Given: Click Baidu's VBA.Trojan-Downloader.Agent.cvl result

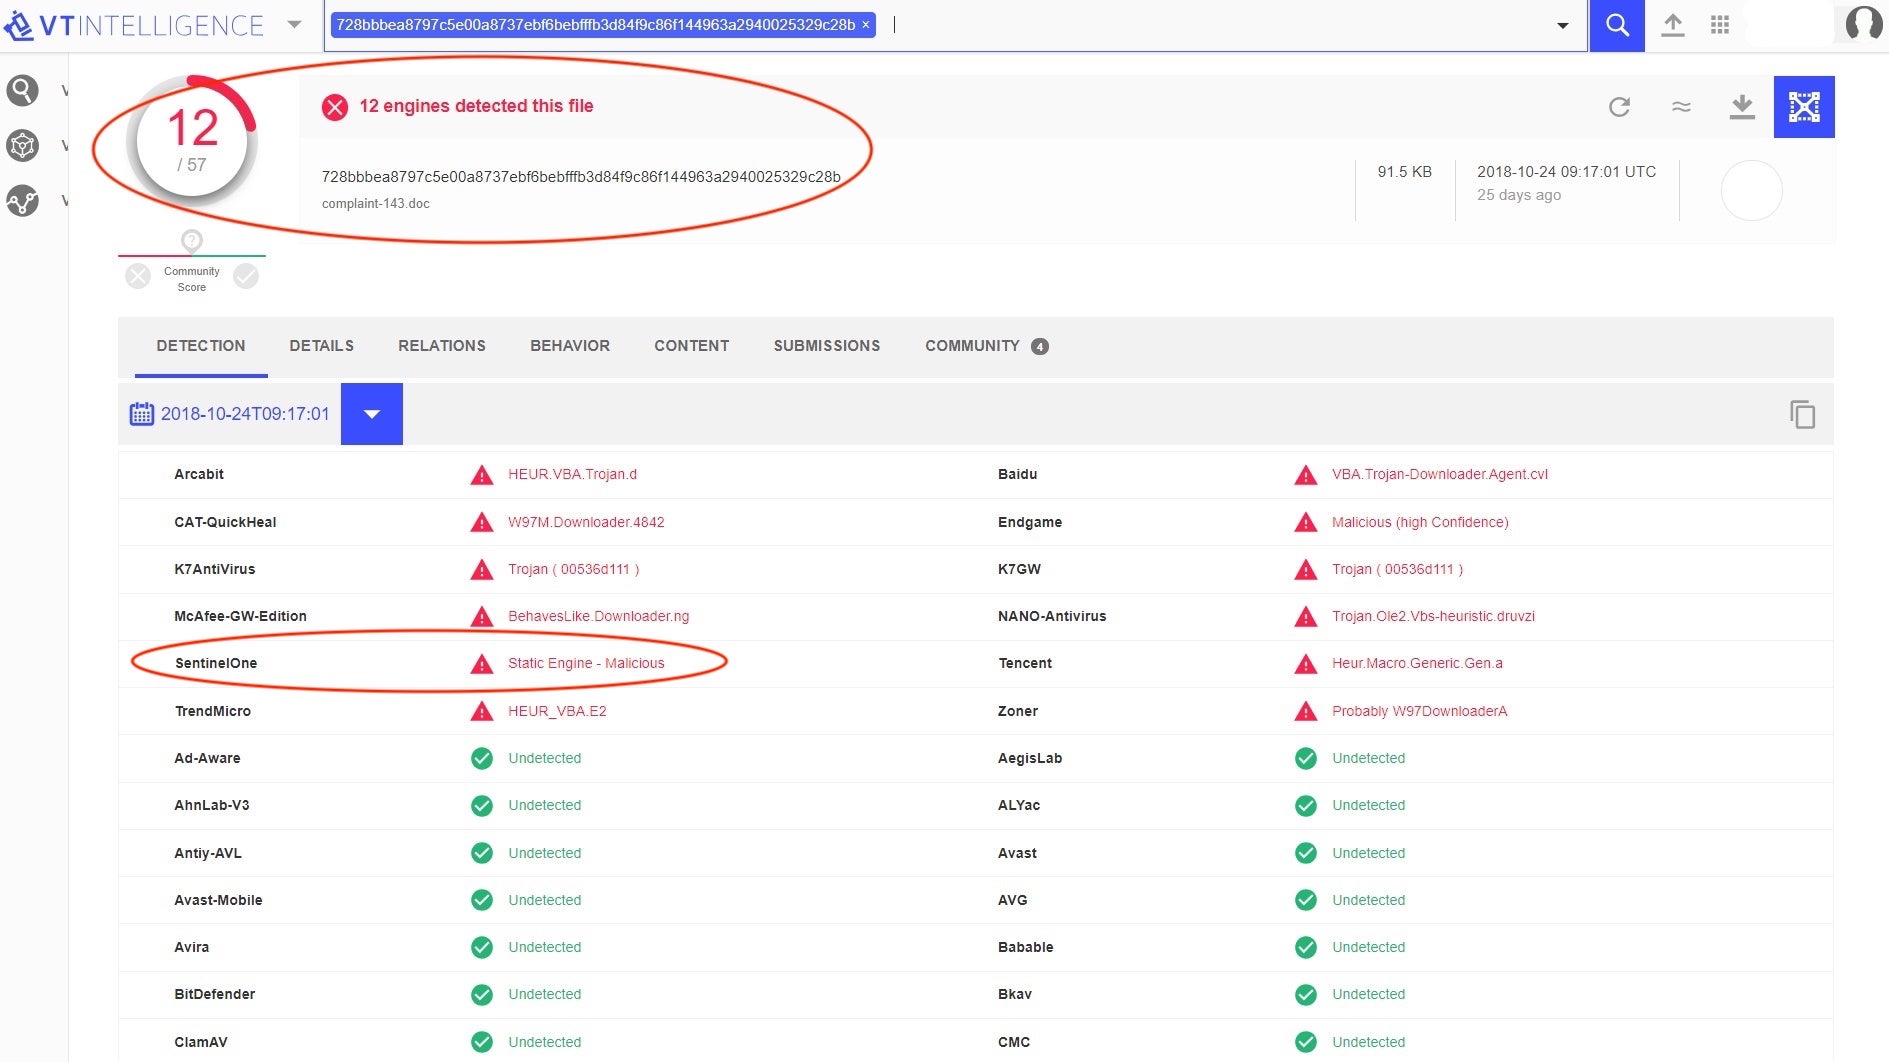Looking at the screenshot, I should pyautogui.click(x=1440, y=475).
